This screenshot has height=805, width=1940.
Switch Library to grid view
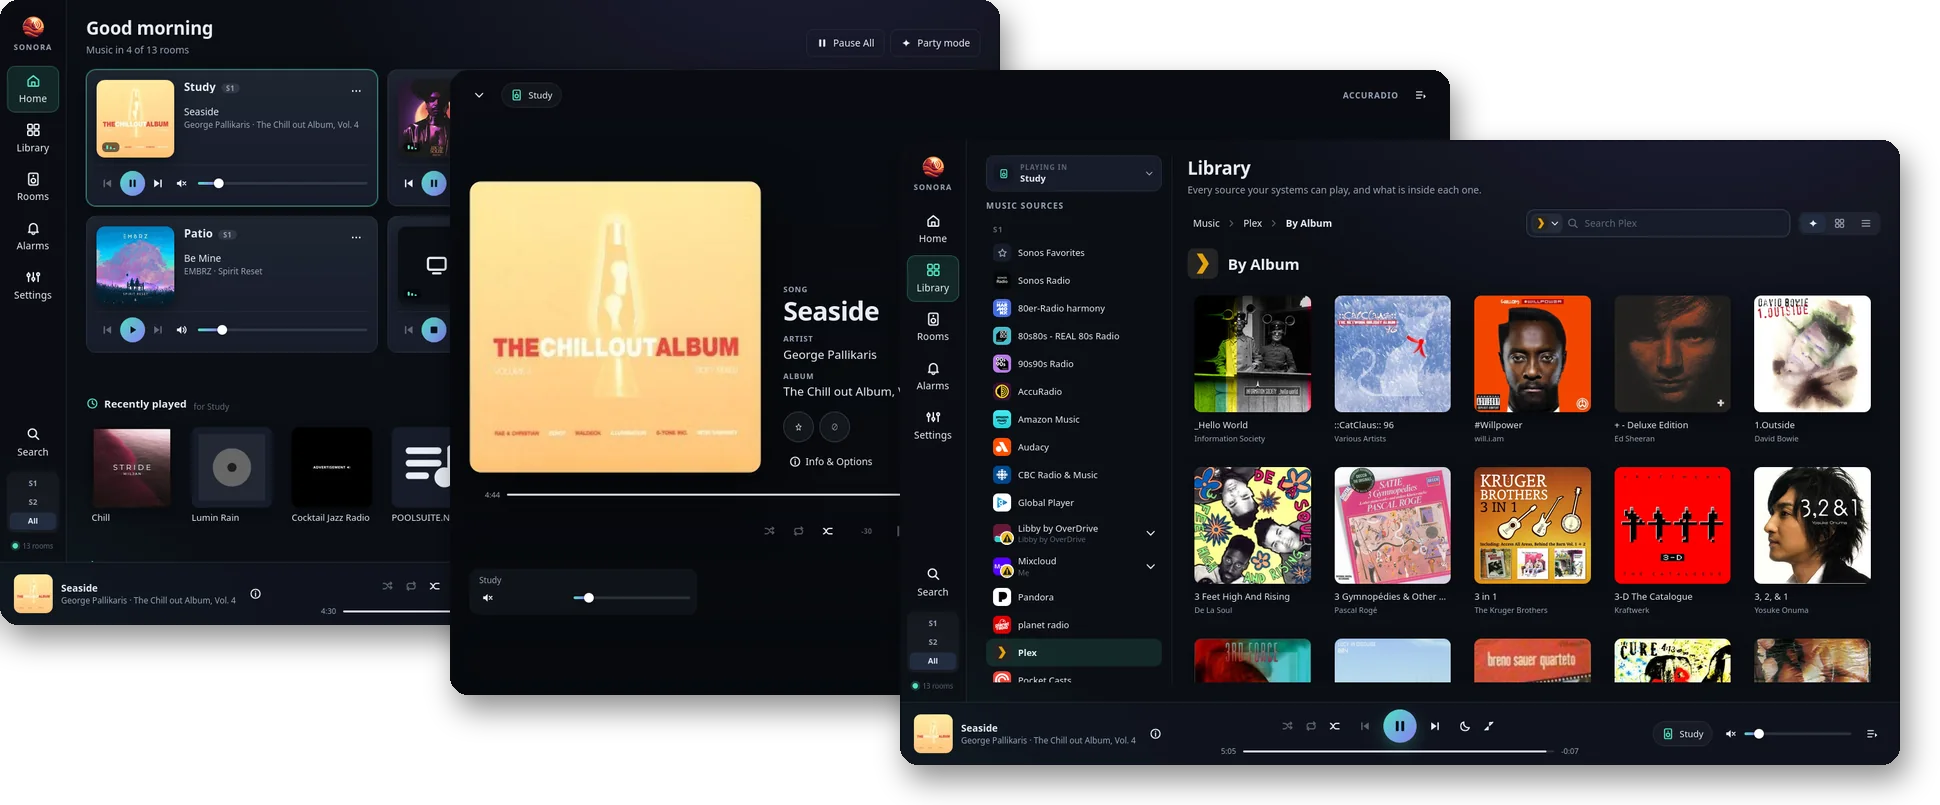(x=1839, y=223)
